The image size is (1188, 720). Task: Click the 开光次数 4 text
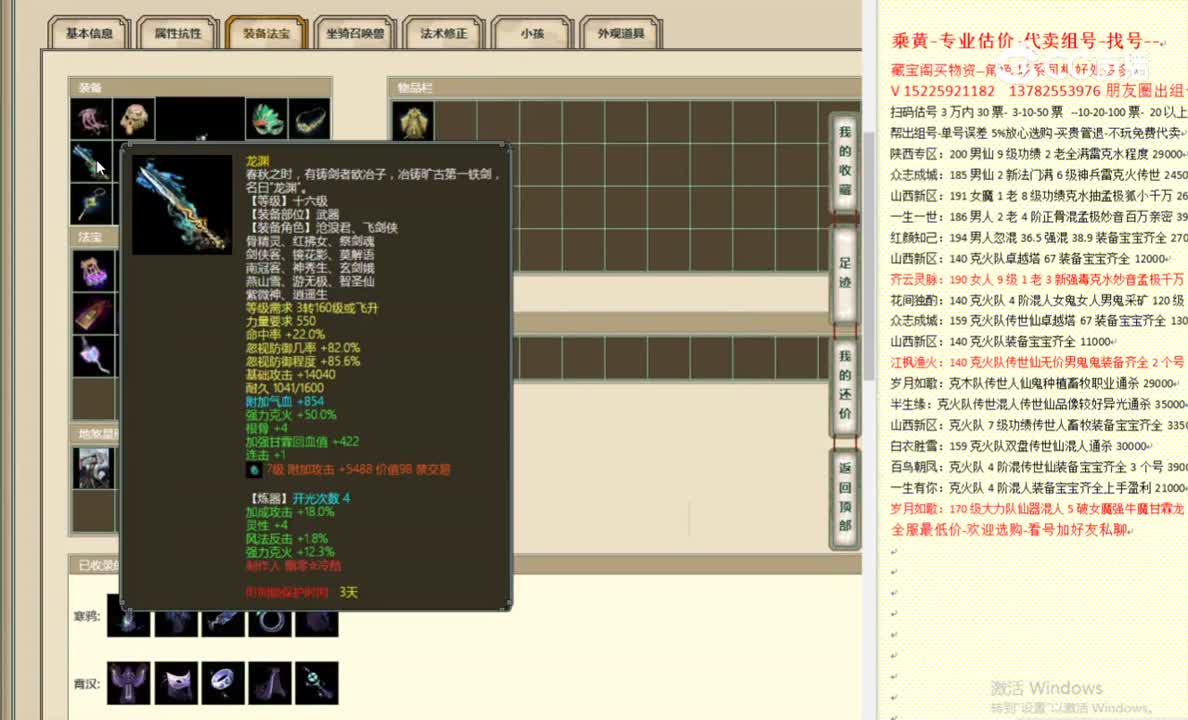click(x=321, y=499)
